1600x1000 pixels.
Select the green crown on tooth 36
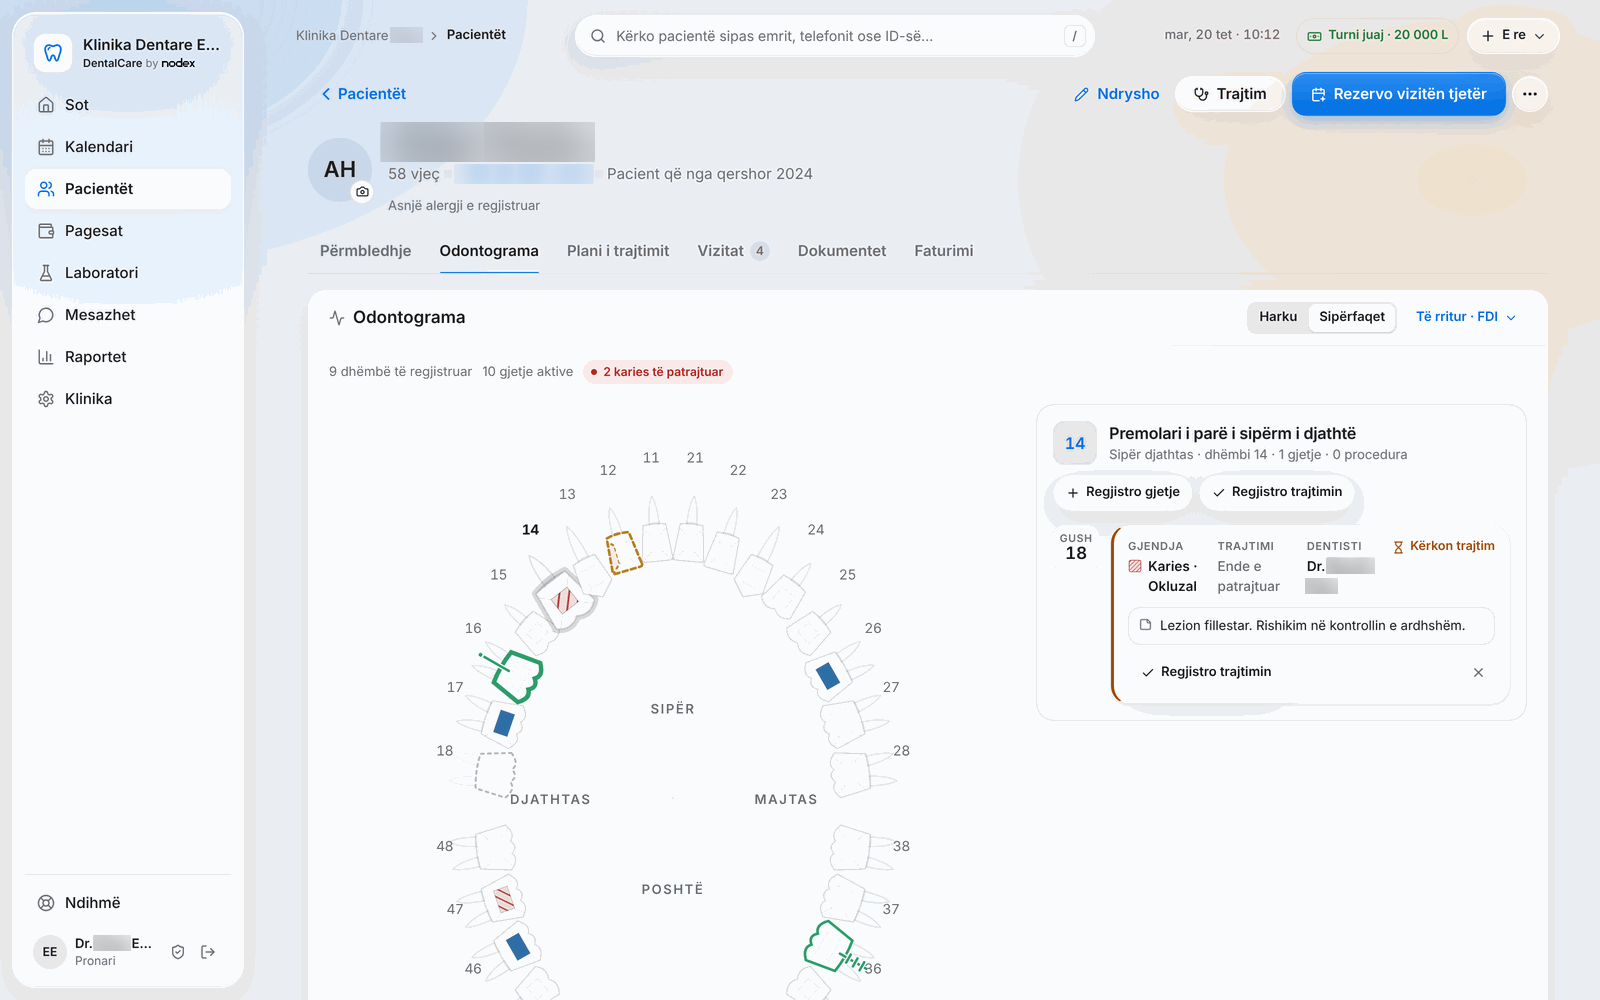pyautogui.click(x=829, y=945)
